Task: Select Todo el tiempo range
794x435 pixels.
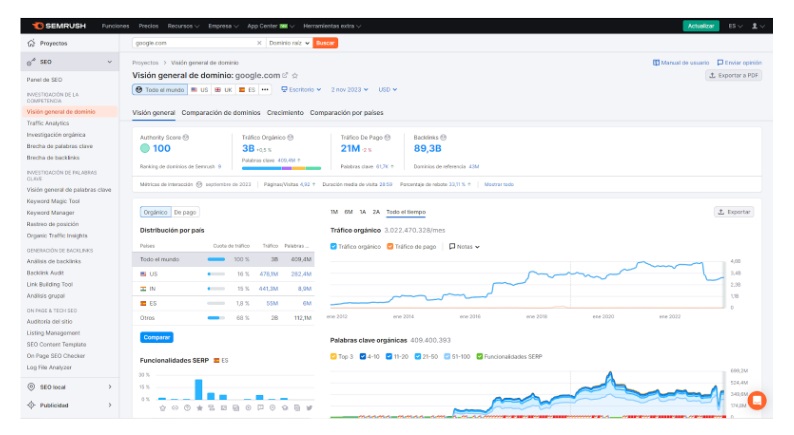Action: (x=406, y=212)
